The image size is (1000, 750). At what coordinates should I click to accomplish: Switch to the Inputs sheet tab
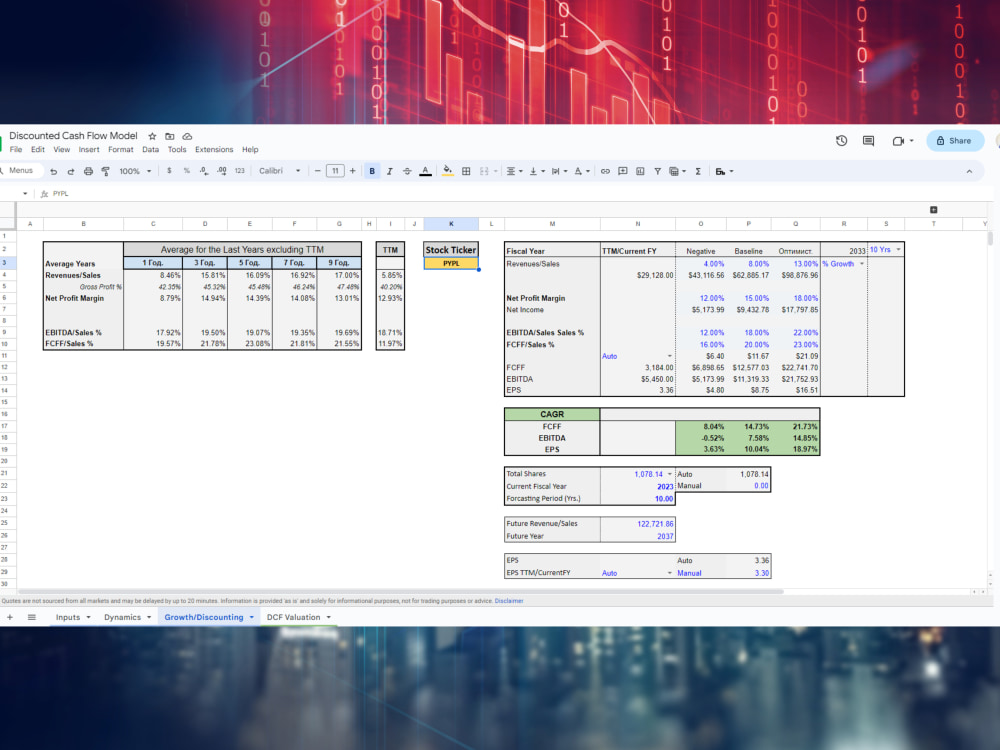68,617
